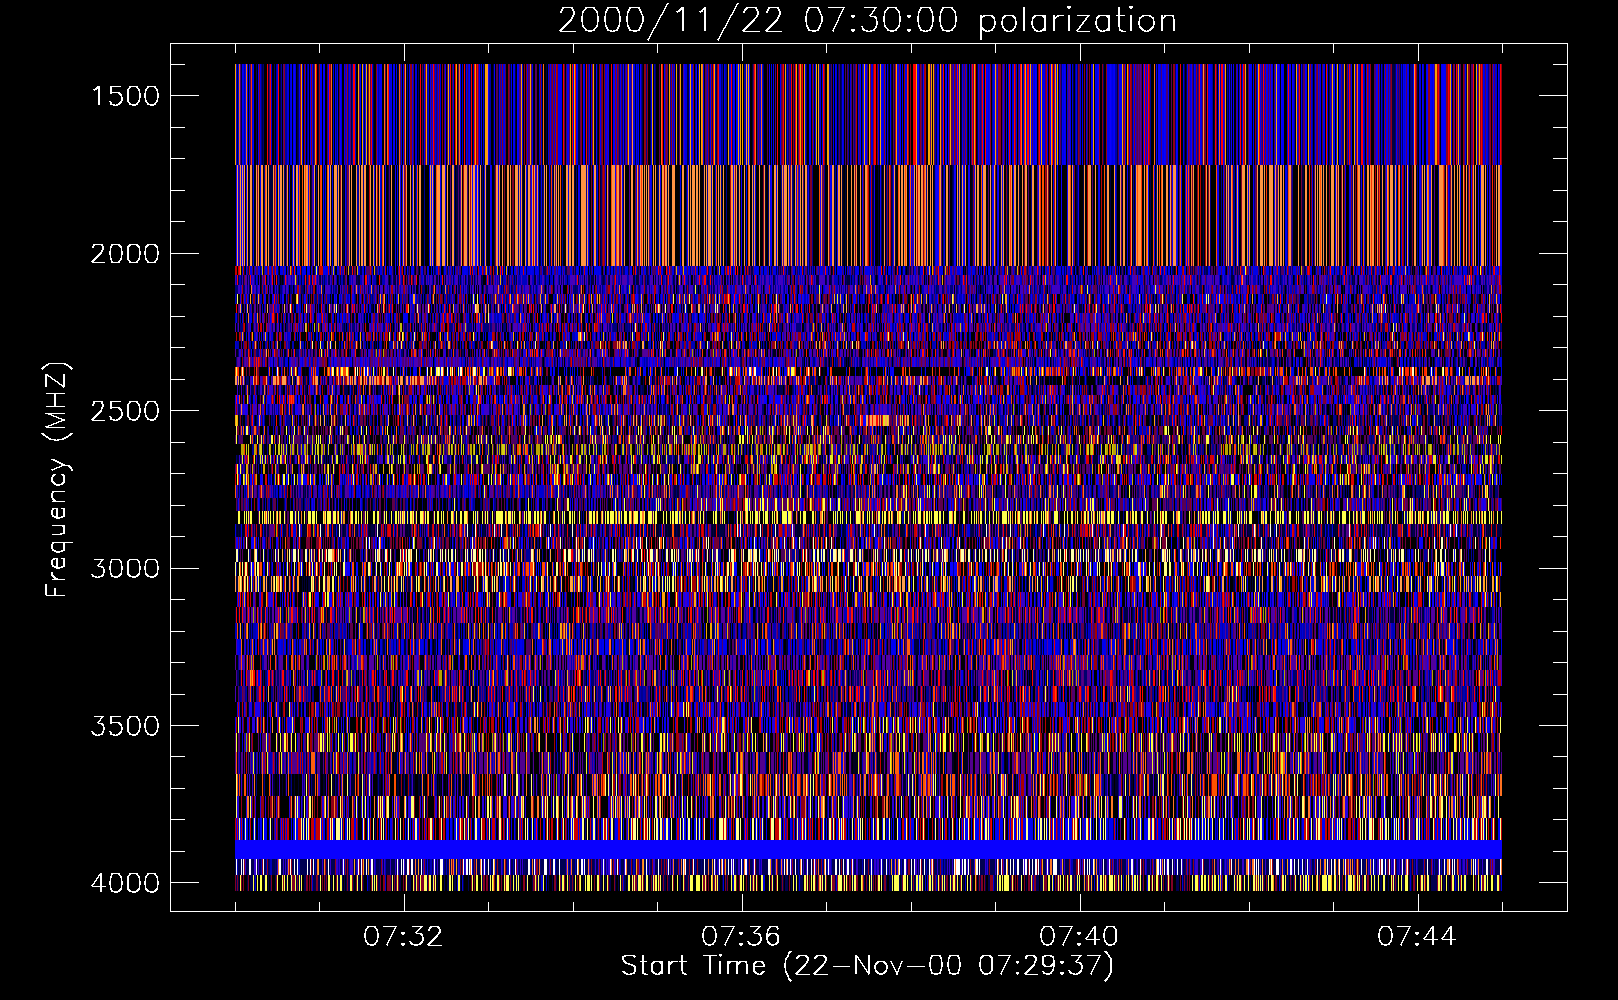Click the 1500 frequency tick label
This screenshot has width=1618, height=1000.
125,96
